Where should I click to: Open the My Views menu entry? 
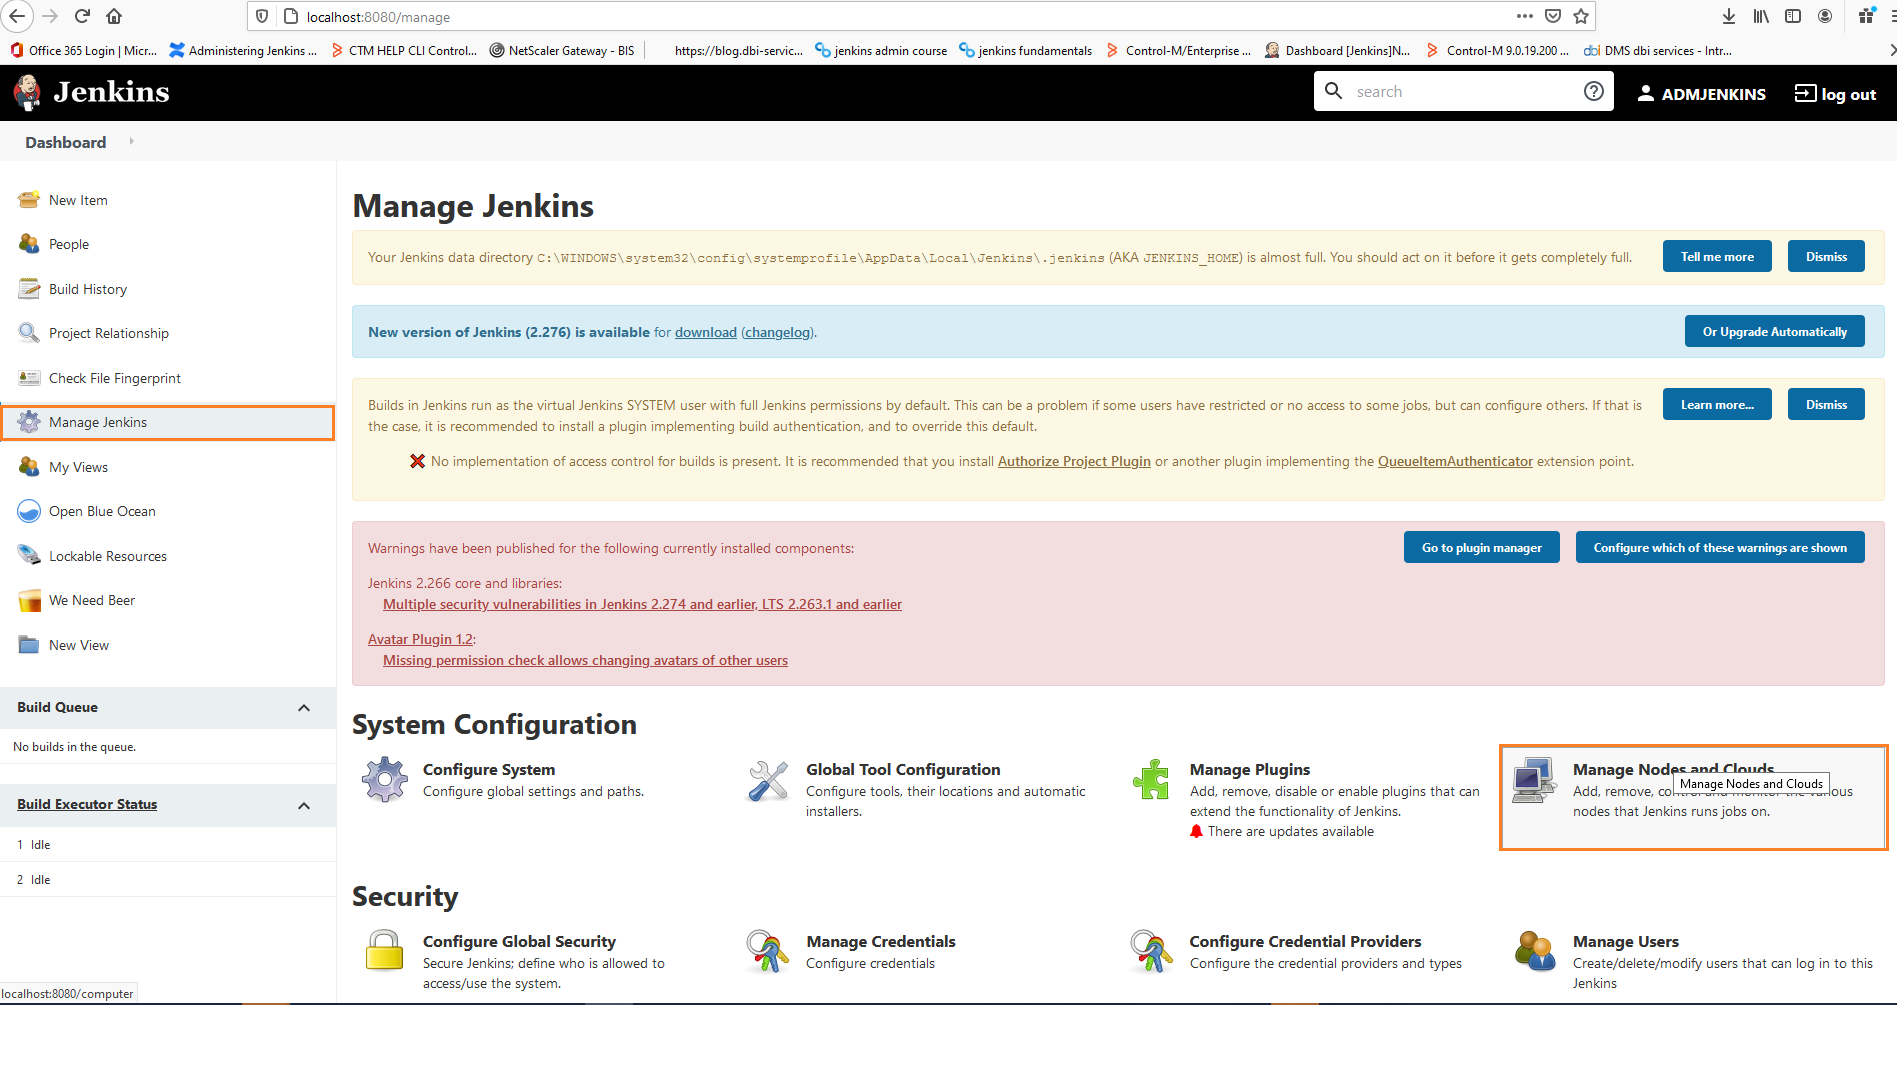pyautogui.click(x=78, y=467)
